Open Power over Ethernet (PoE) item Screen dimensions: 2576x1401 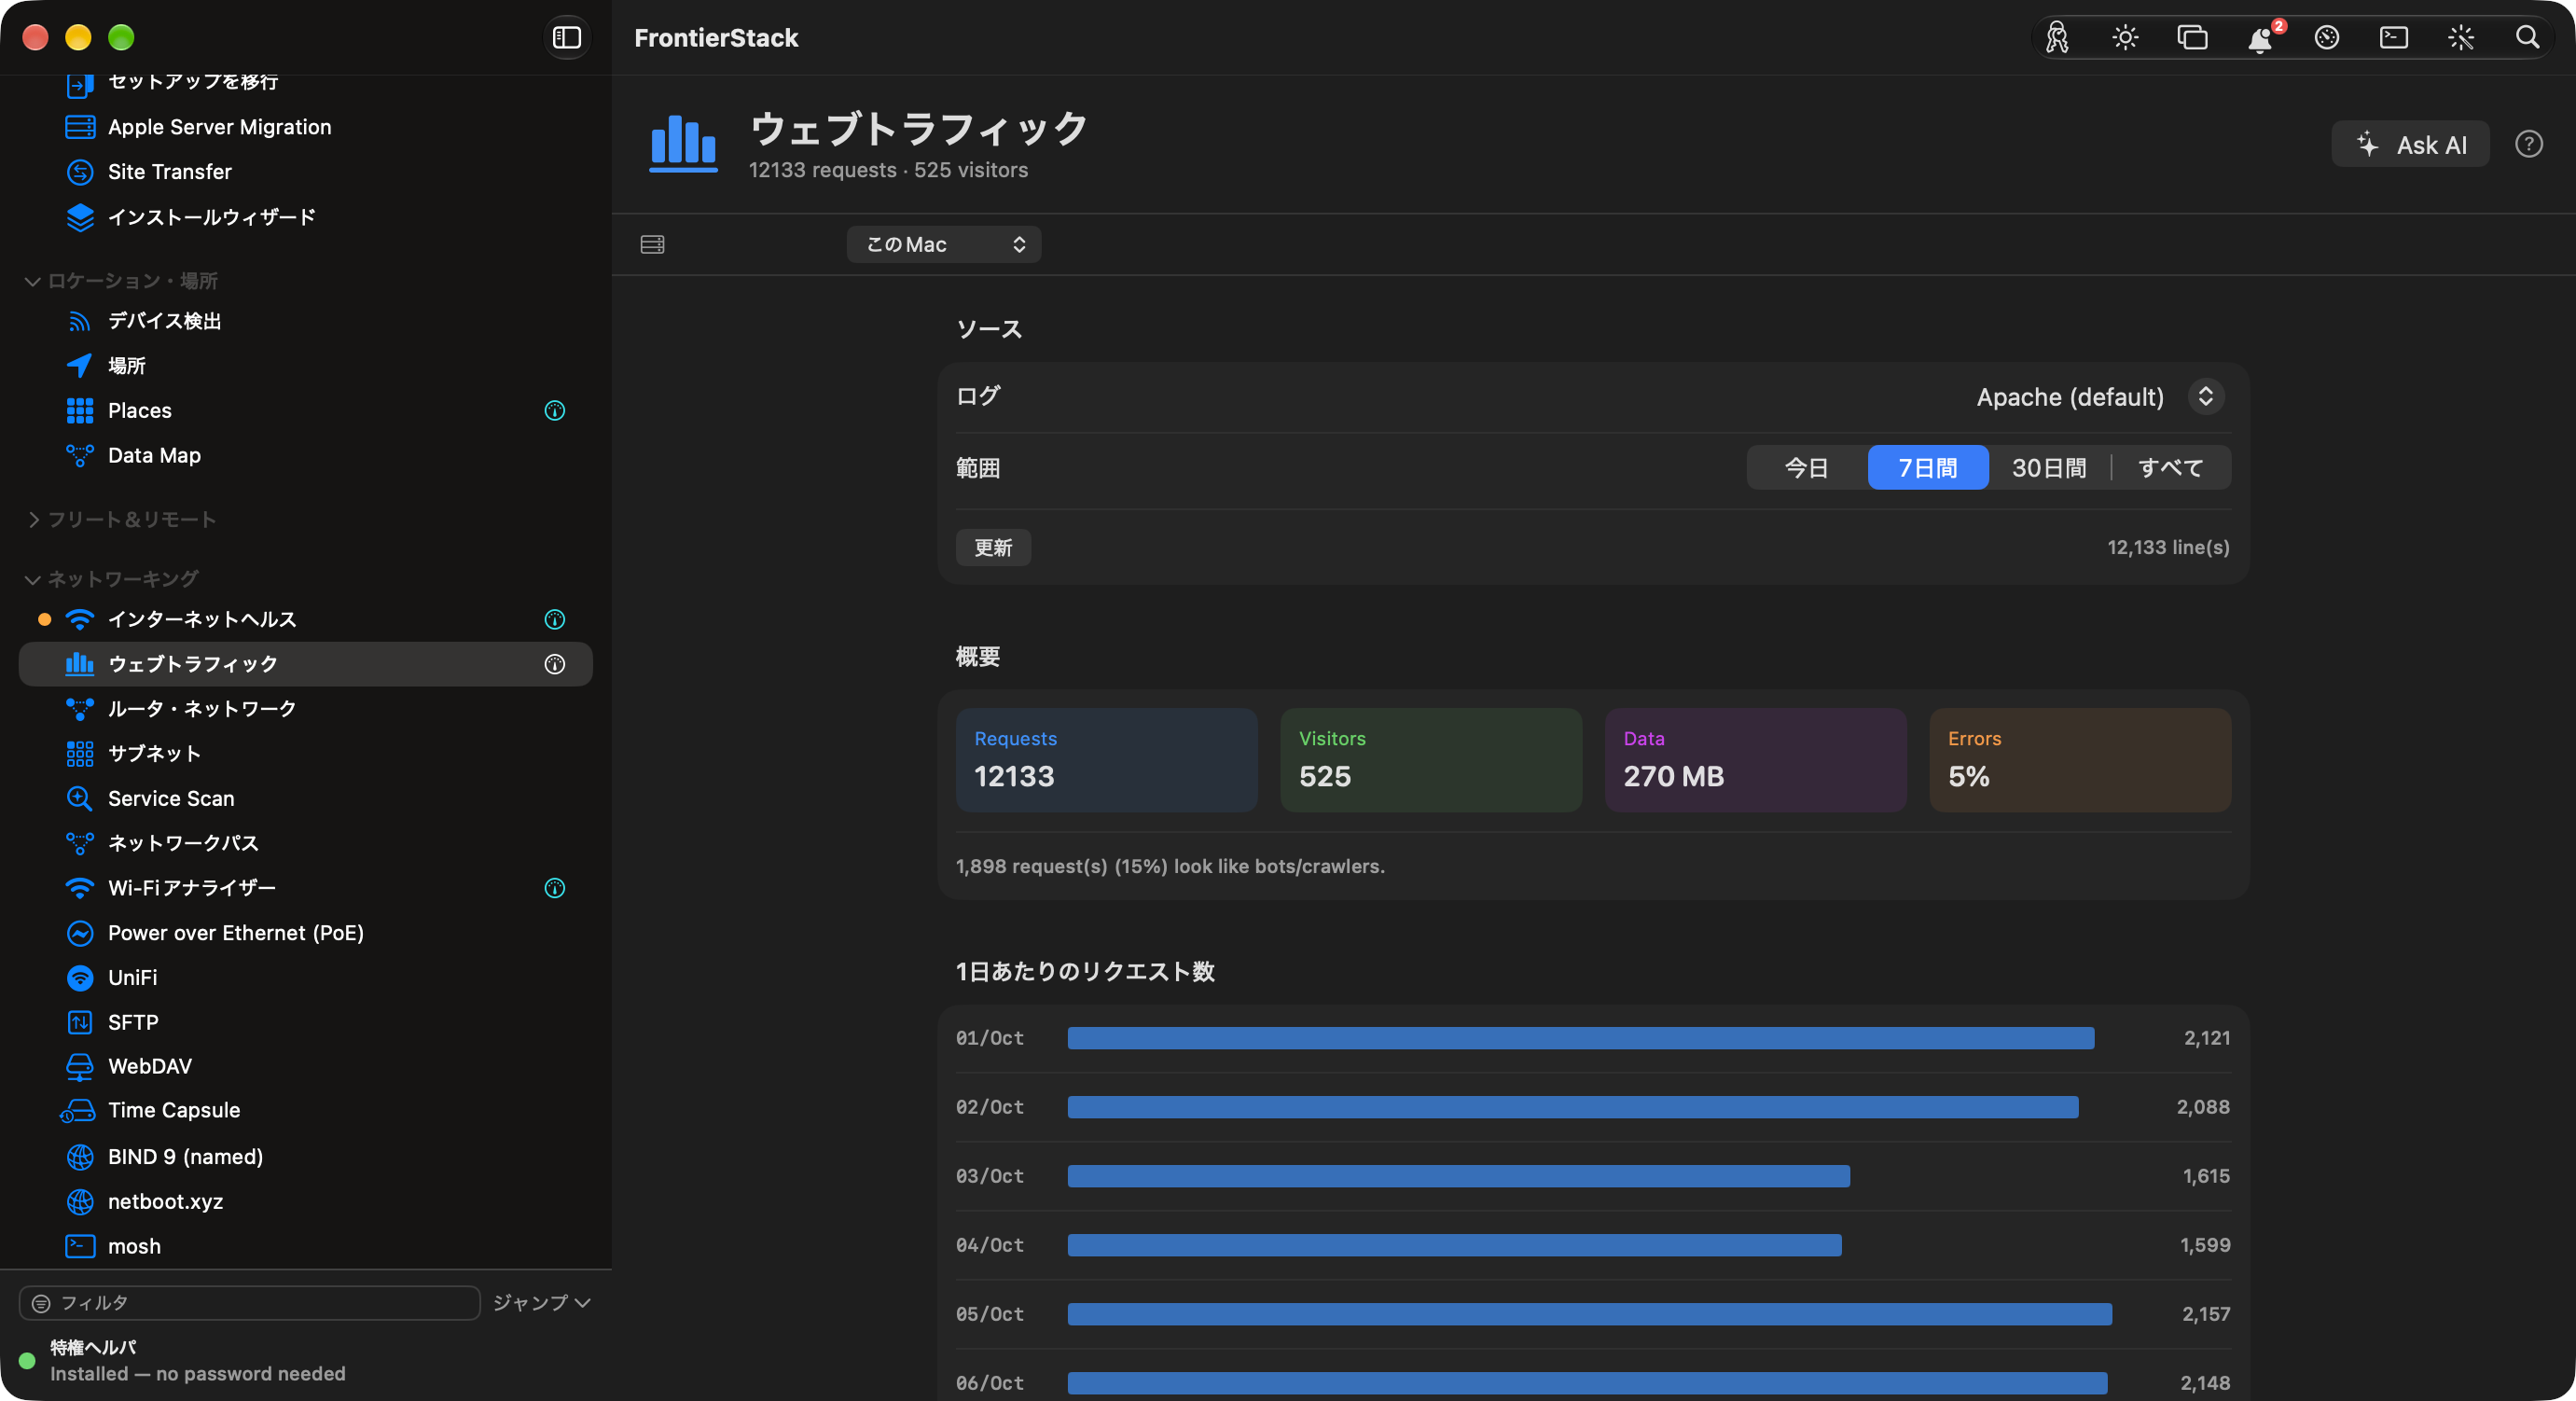tap(306, 933)
